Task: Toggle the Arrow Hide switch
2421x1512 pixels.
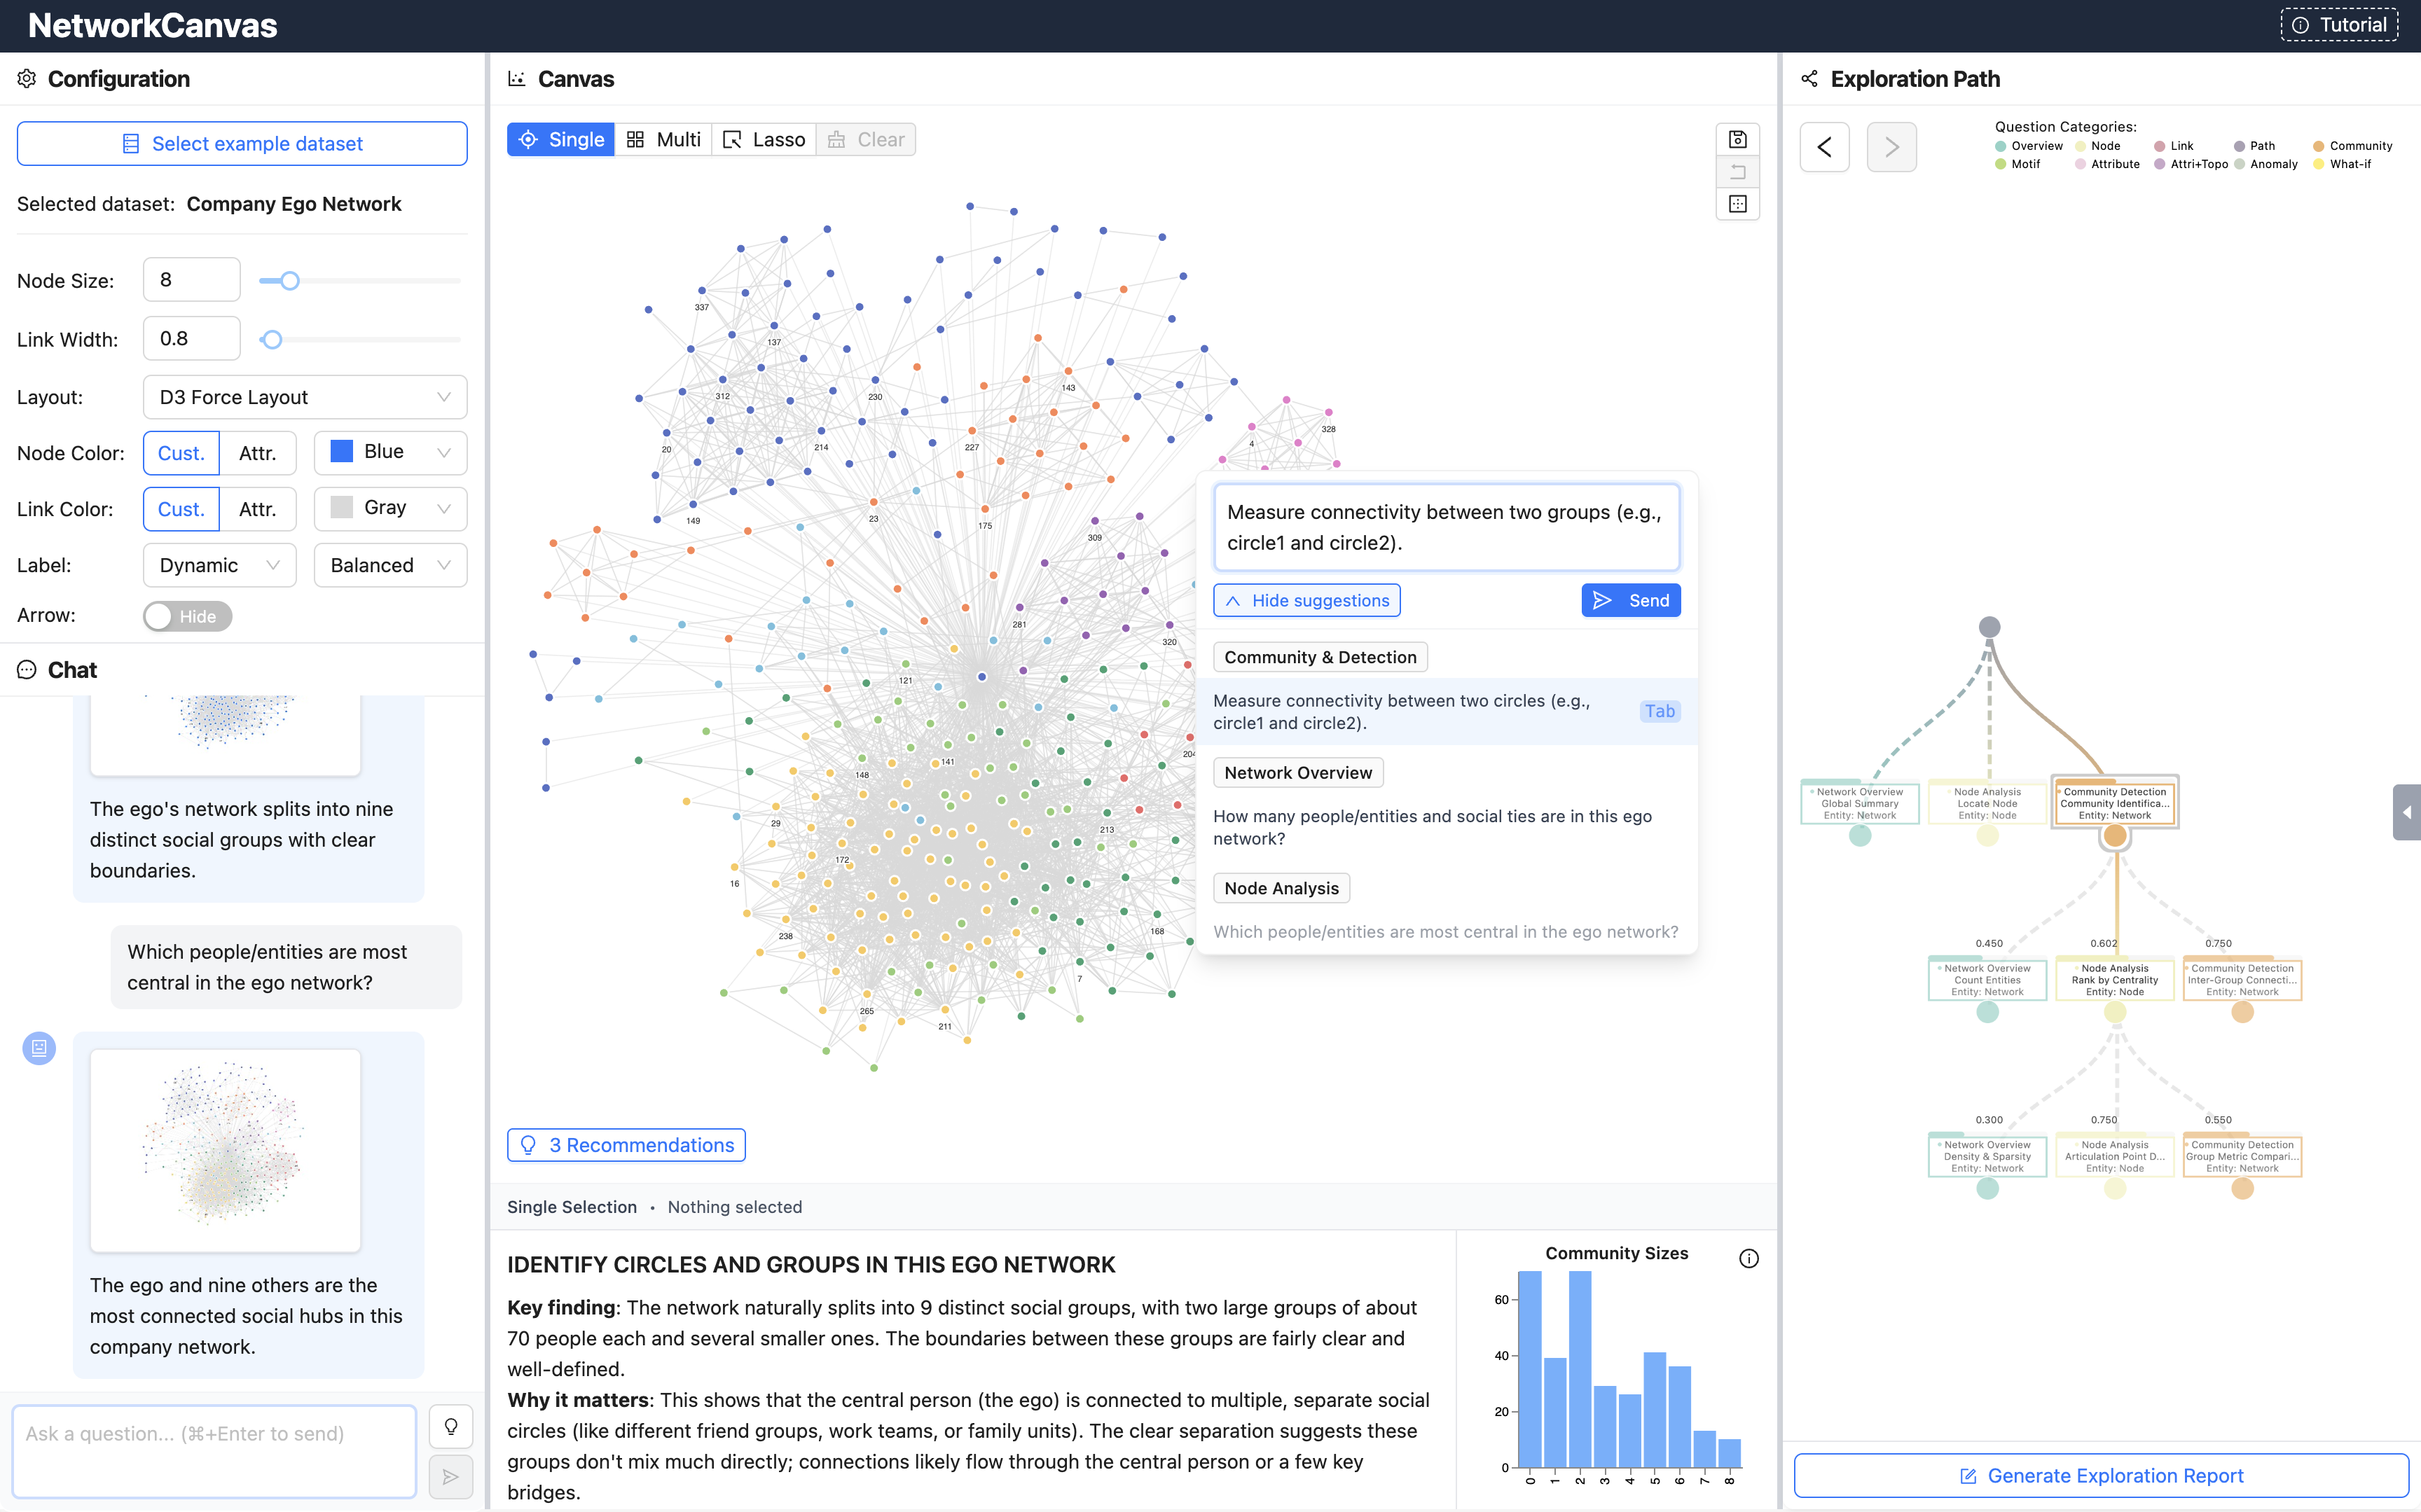Action: point(187,616)
